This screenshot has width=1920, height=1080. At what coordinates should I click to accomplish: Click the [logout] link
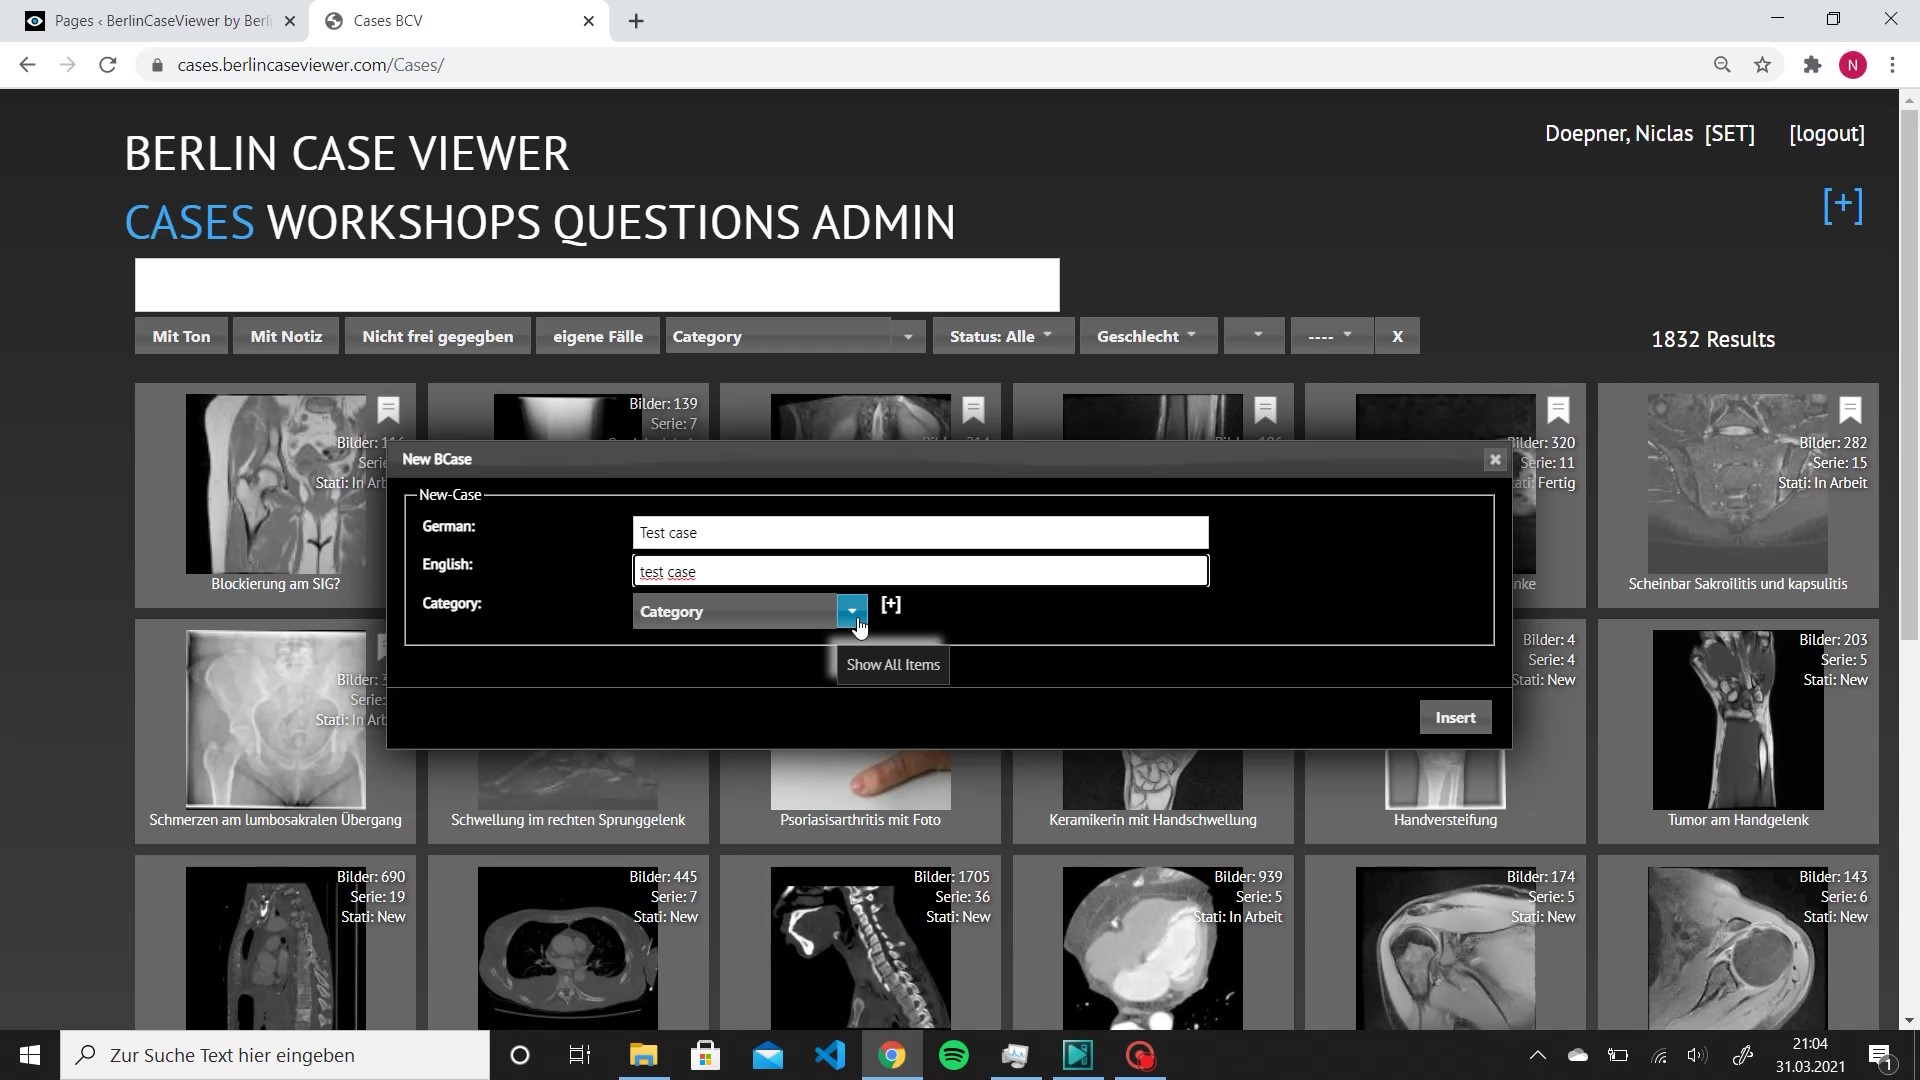click(x=1826, y=134)
